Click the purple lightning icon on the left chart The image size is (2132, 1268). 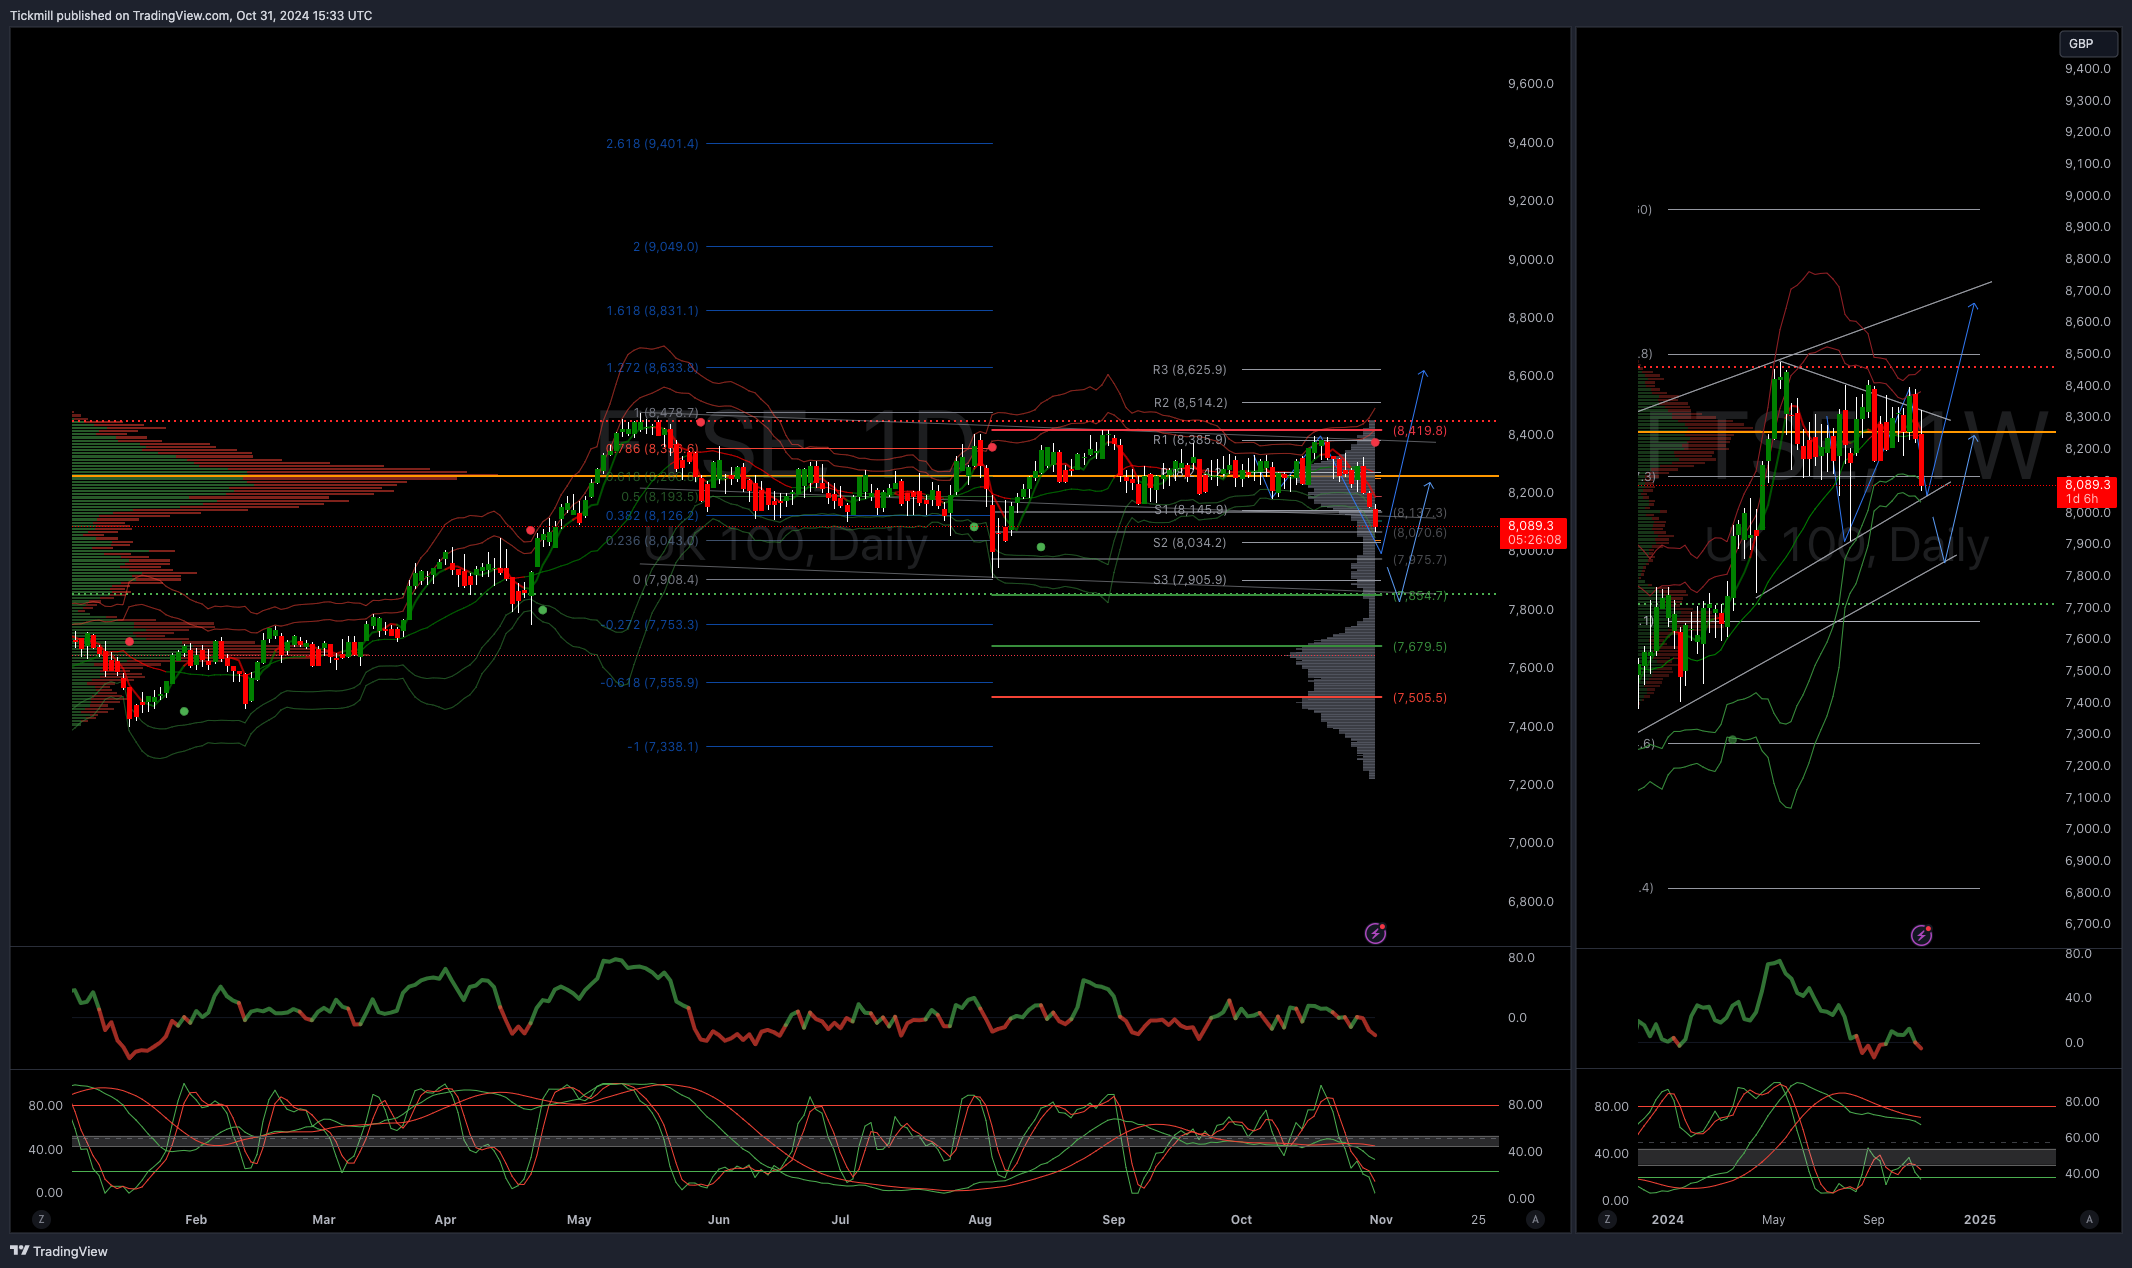[x=1375, y=933]
